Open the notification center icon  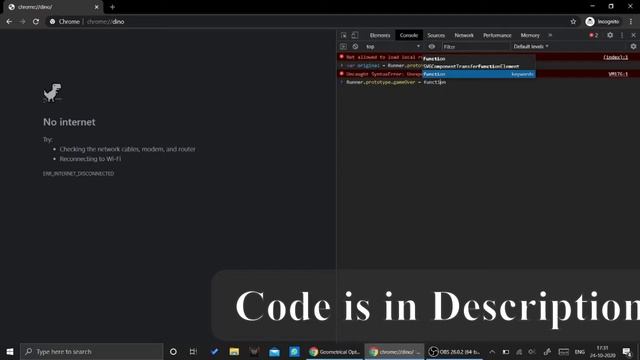pyautogui.click(x=627, y=351)
